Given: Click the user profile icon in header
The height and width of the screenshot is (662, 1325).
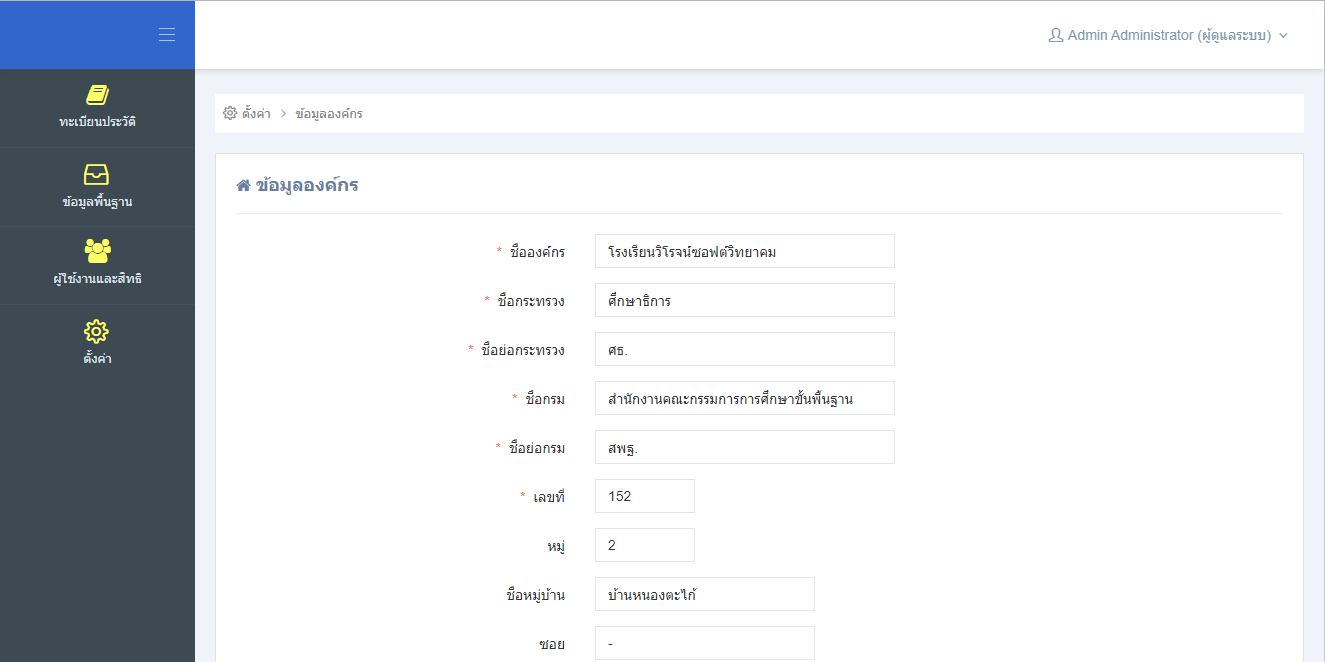Looking at the screenshot, I should pos(1055,35).
